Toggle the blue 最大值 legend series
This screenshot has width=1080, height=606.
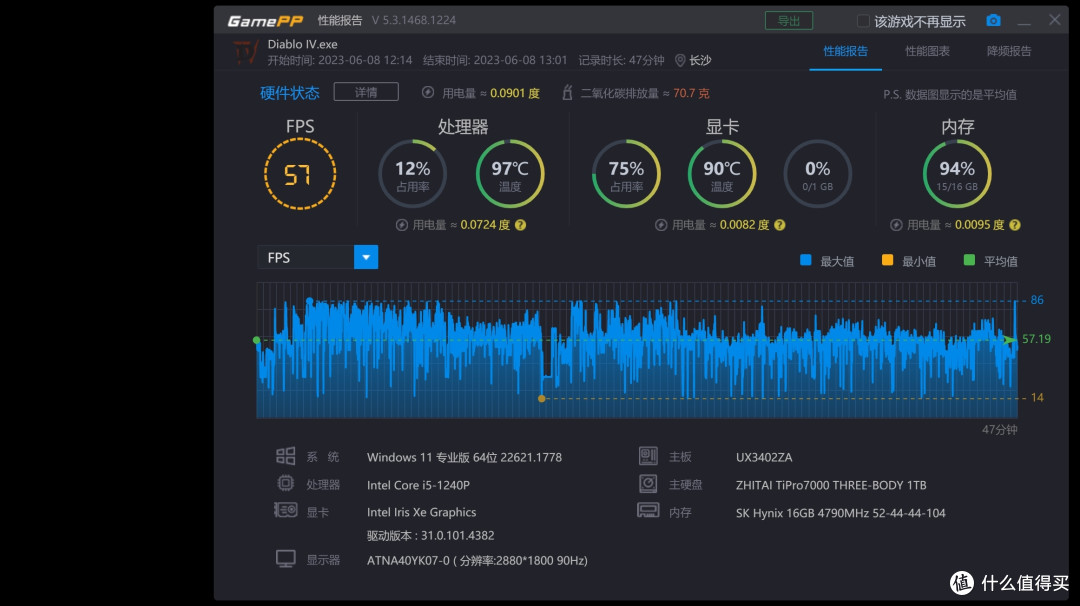click(x=806, y=261)
